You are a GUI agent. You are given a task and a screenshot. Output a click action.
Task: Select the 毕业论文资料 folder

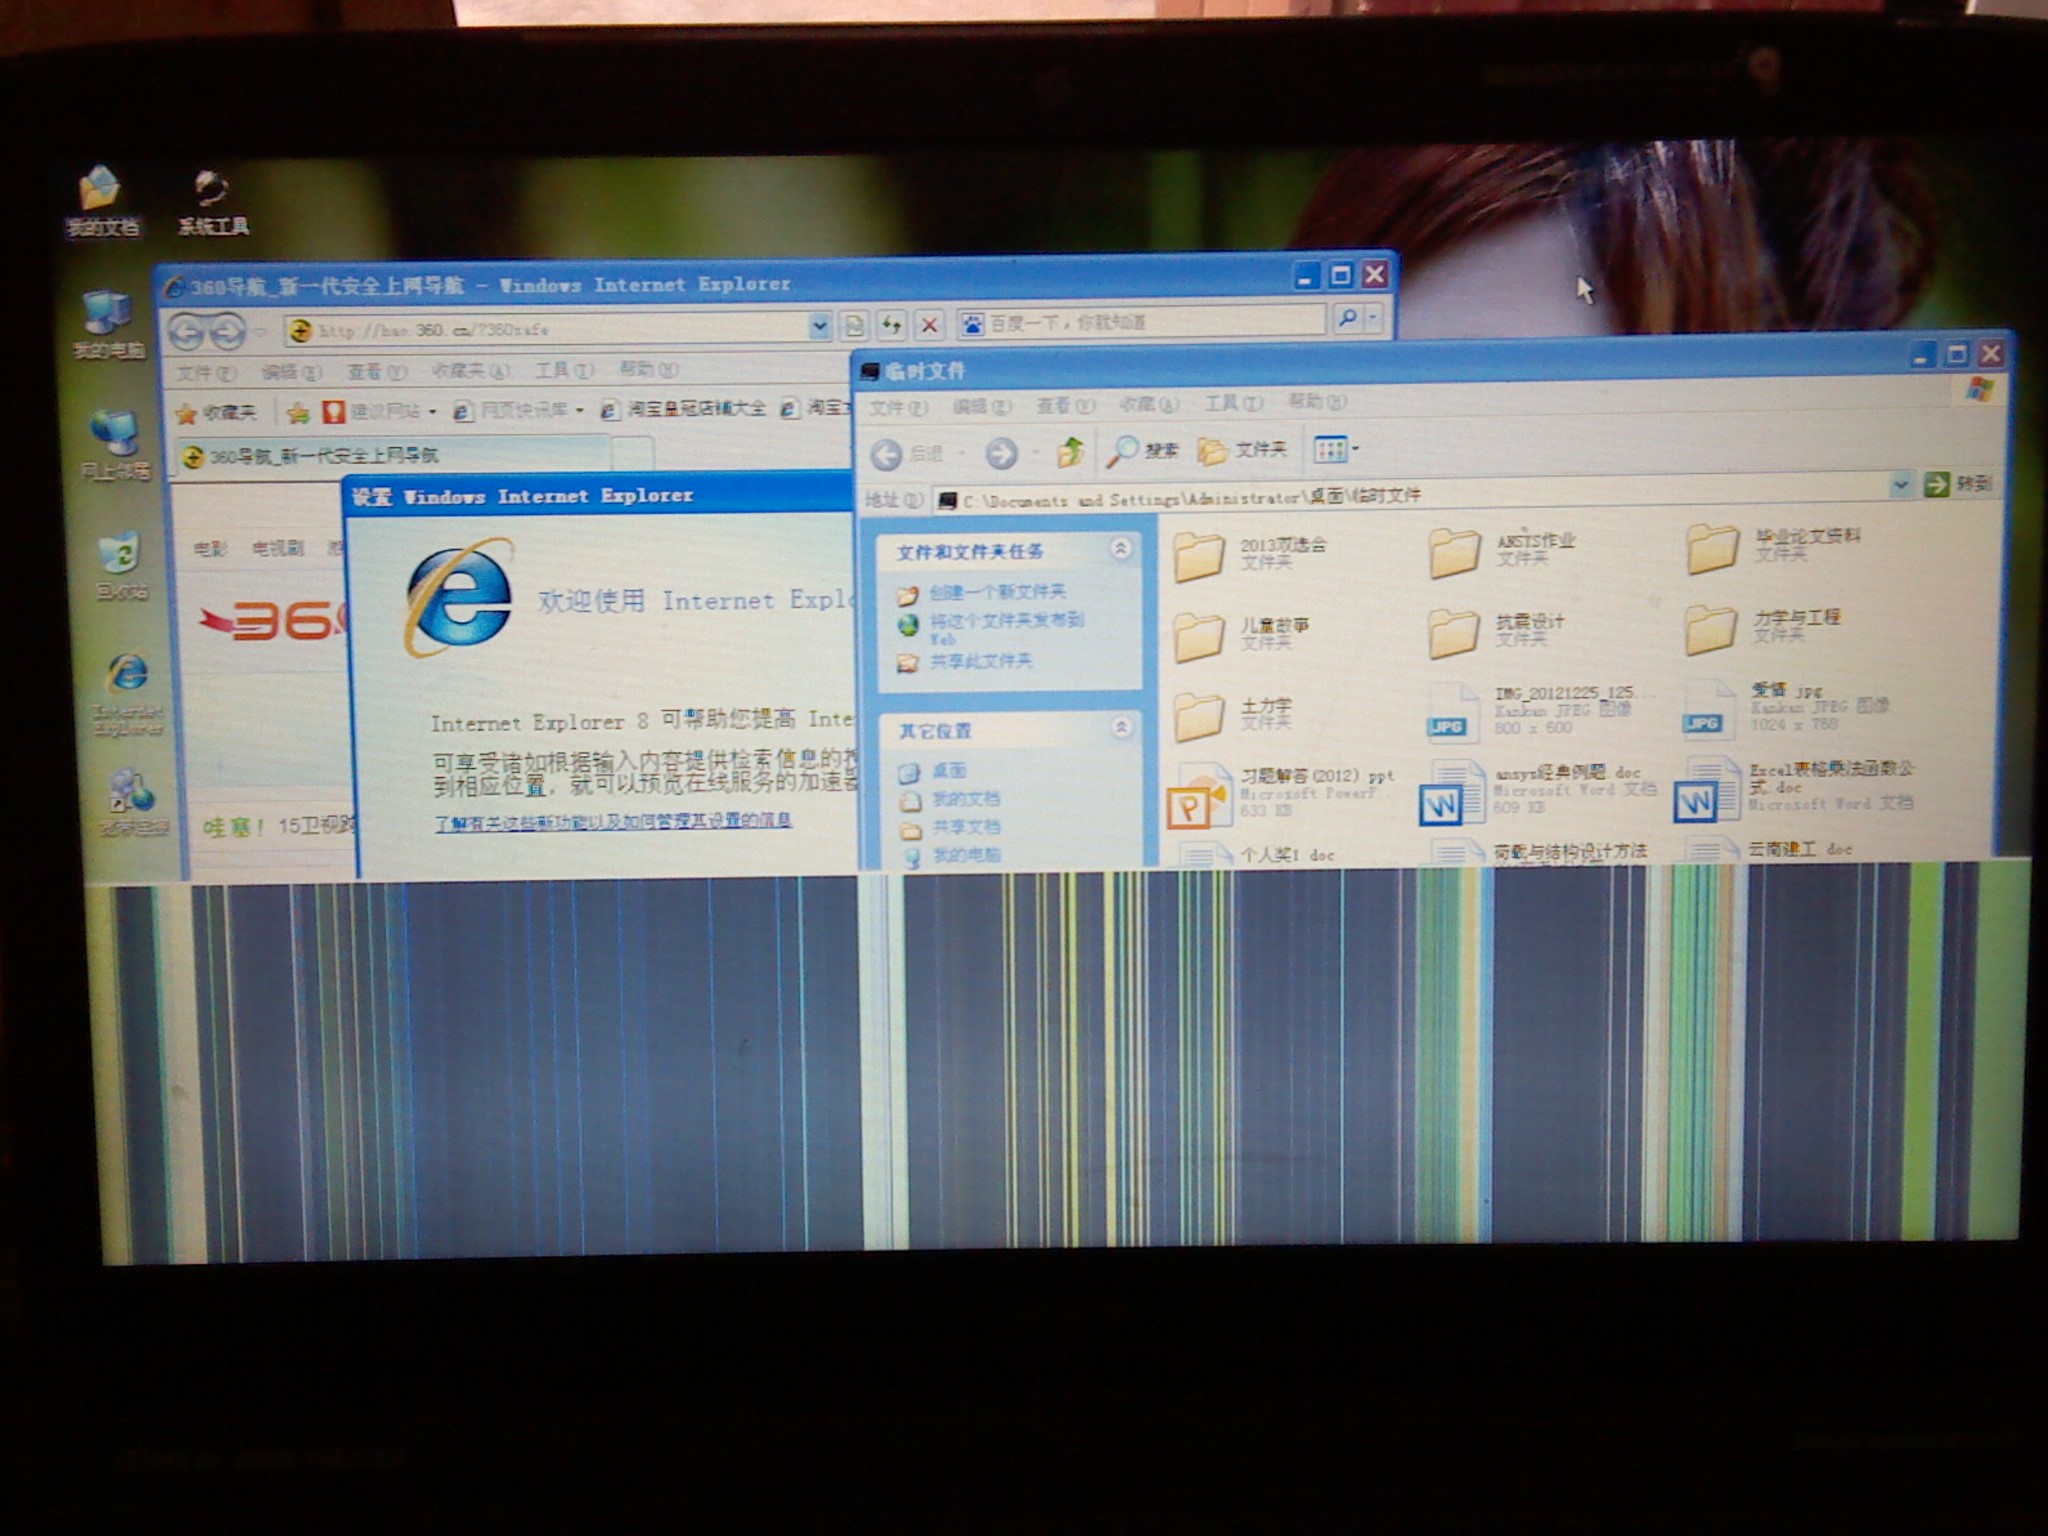[x=1774, y=548]
